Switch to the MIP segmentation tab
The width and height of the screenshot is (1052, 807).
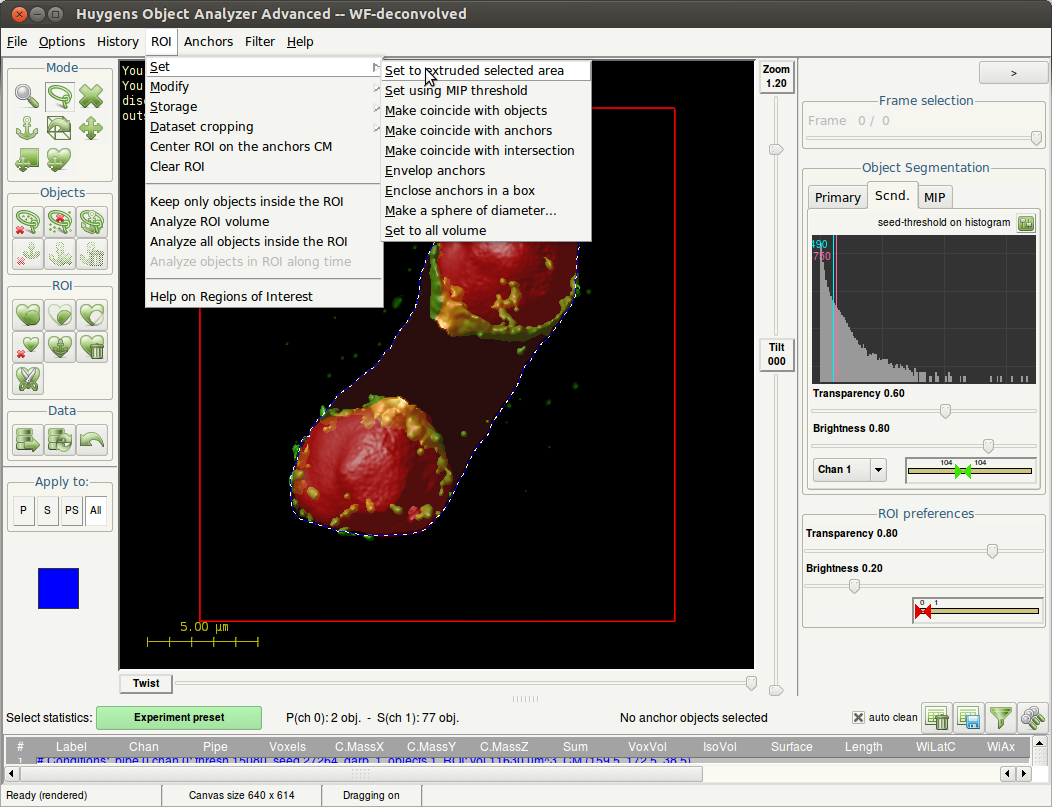pyautogui.click(x=934, y=197)
